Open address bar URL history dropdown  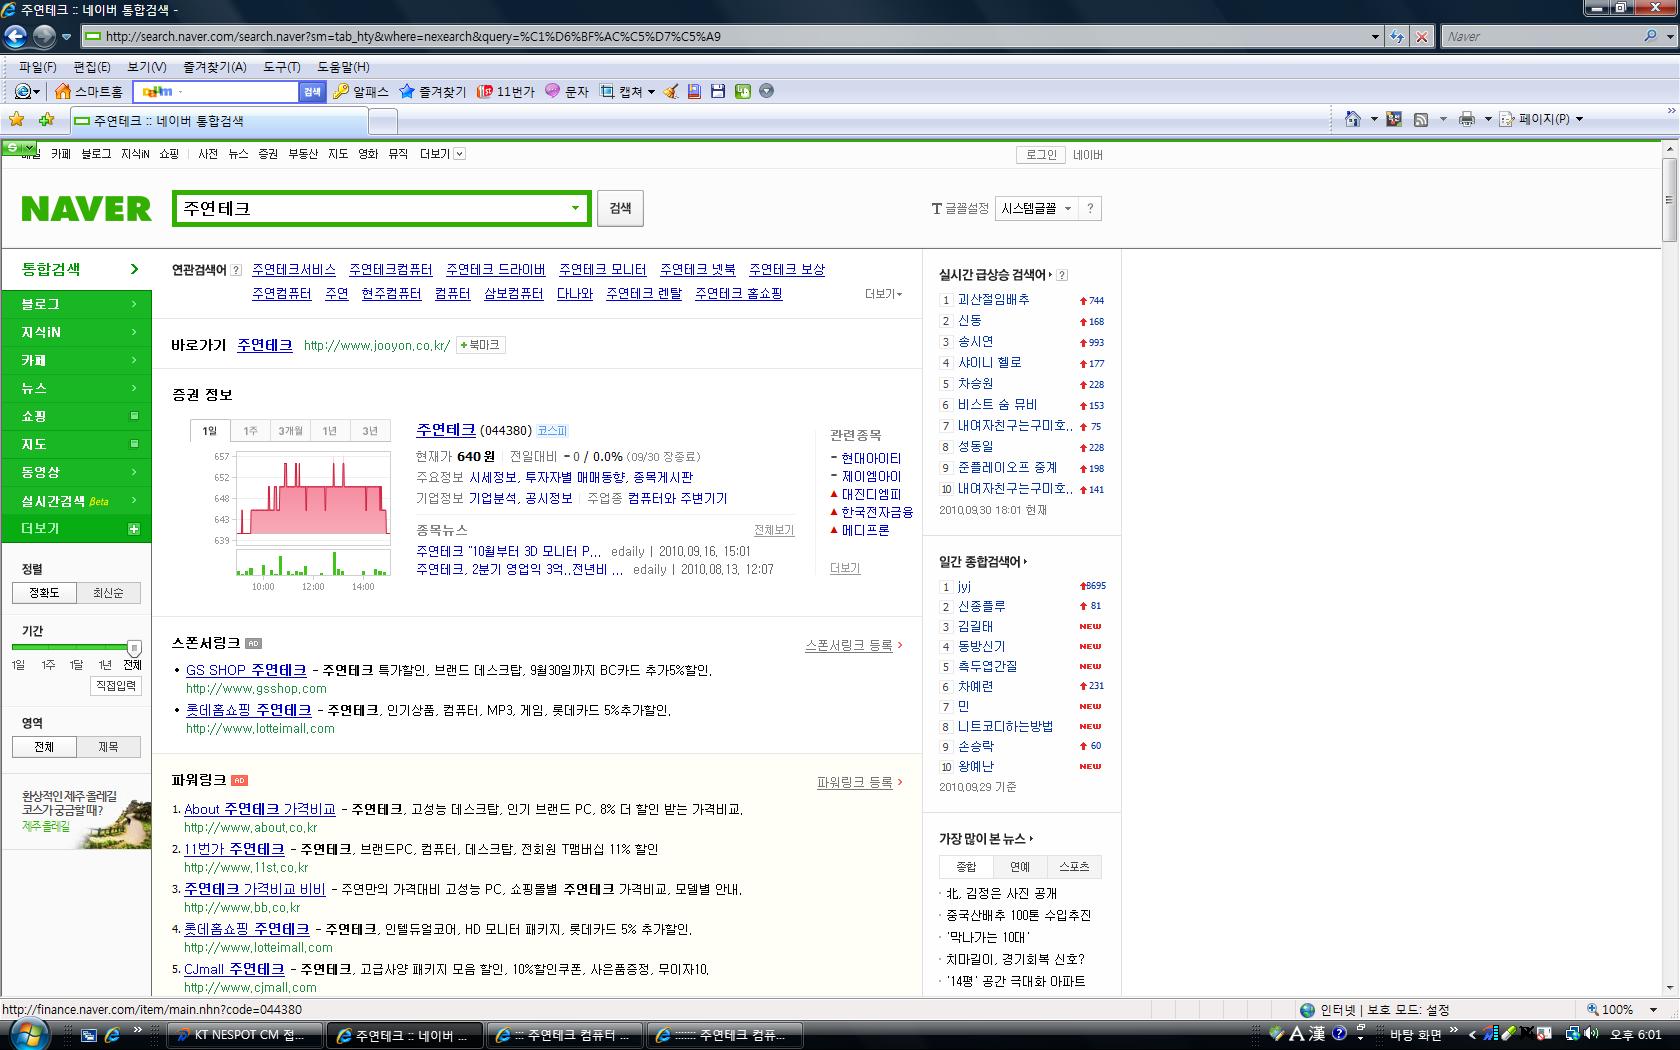[1376, 37]
